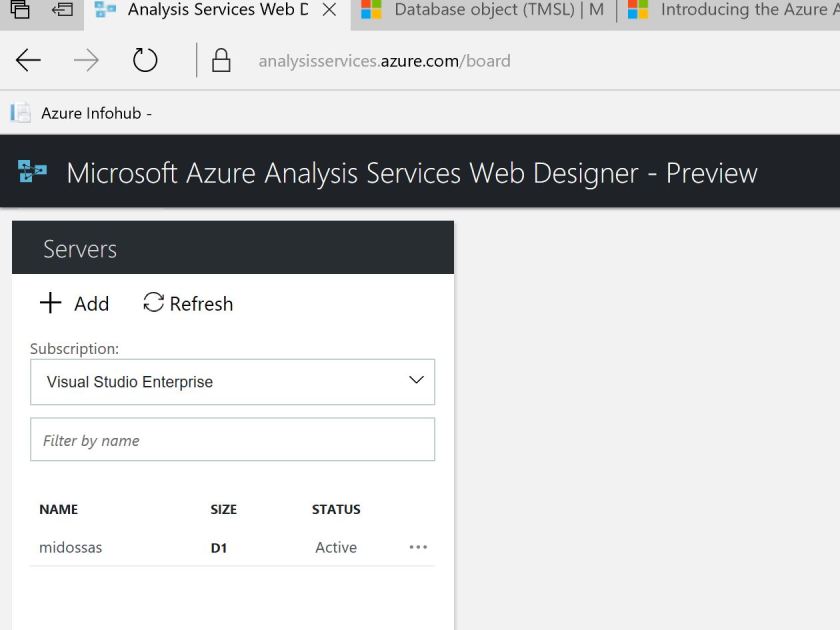Image resolution: width=840 pixels, height=630 pixels.
Task: Click the browser page reload icon
Action: tap(145, 60)
